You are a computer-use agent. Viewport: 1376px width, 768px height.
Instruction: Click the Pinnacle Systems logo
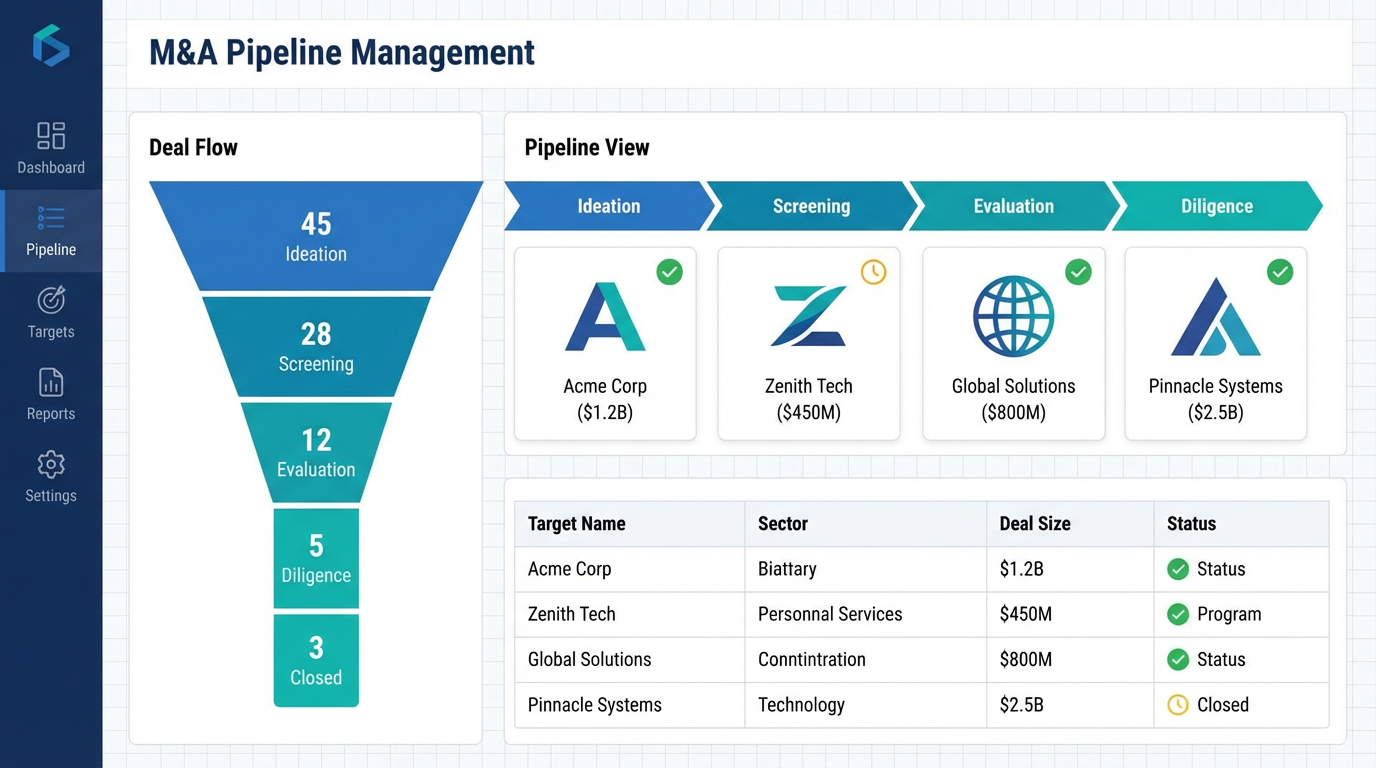click(x=1215, y=317)
